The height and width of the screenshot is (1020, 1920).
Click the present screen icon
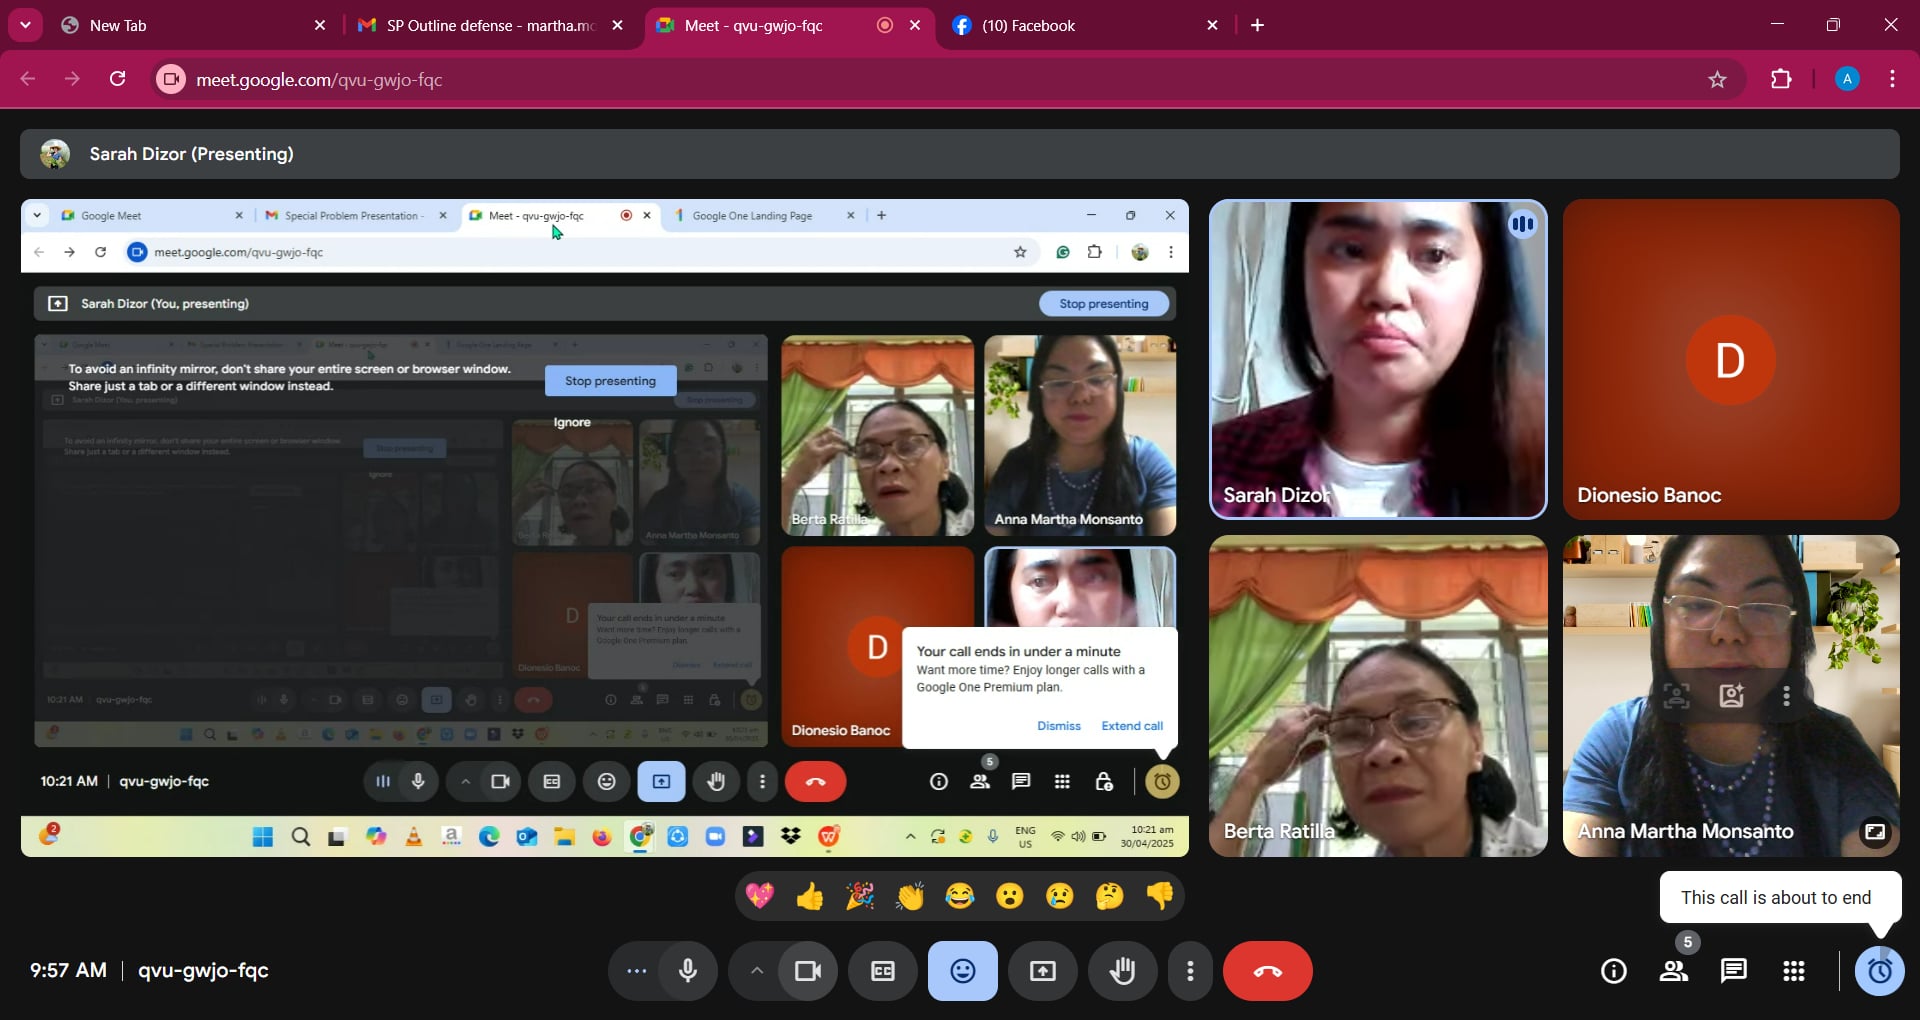[x=1042, y=971]
